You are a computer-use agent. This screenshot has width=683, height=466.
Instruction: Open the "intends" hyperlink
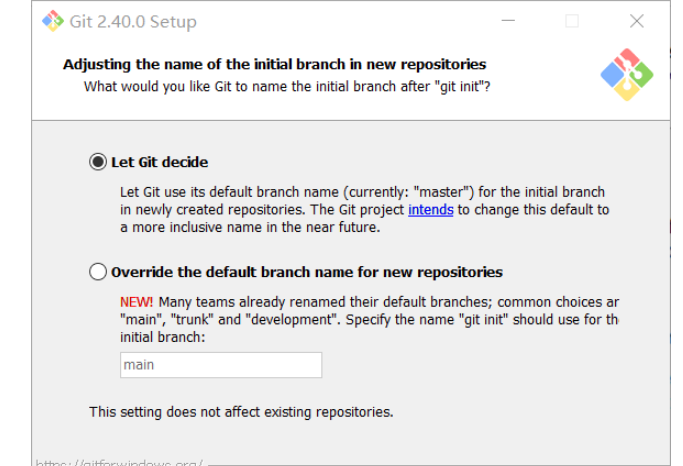pyautogui.click(x=430, y=210)
